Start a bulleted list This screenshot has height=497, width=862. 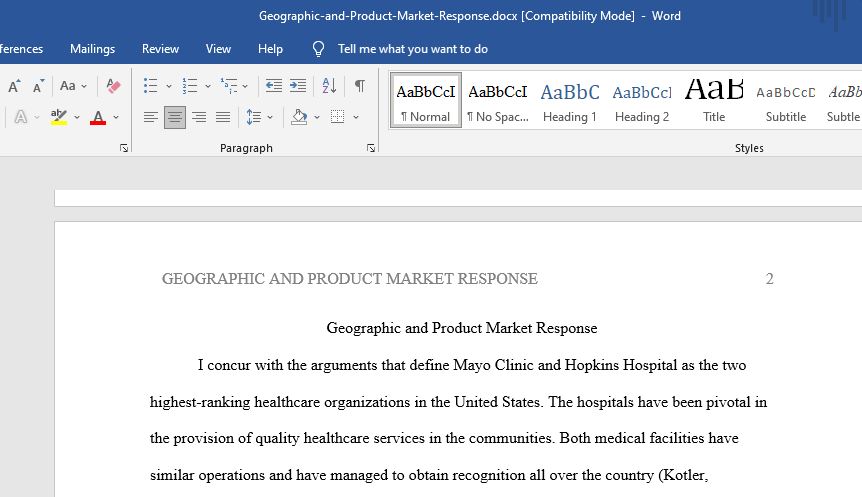point(150,86)
